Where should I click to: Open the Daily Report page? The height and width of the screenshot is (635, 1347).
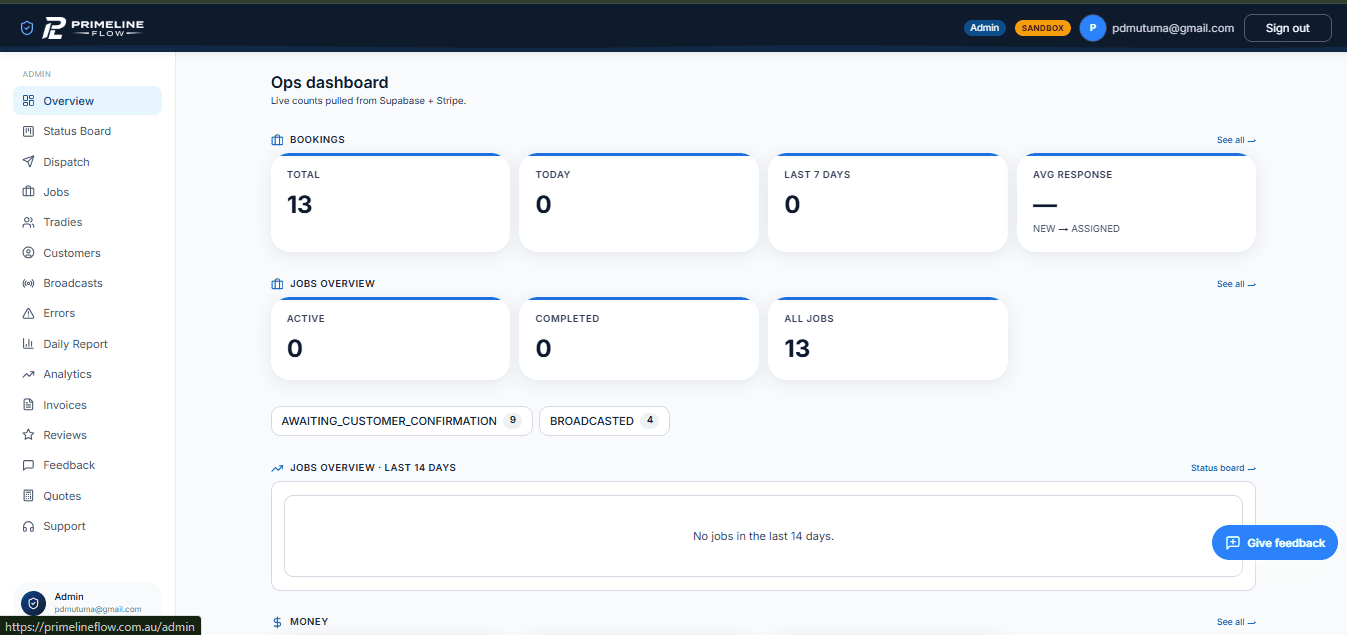click(x=87, y=344)
